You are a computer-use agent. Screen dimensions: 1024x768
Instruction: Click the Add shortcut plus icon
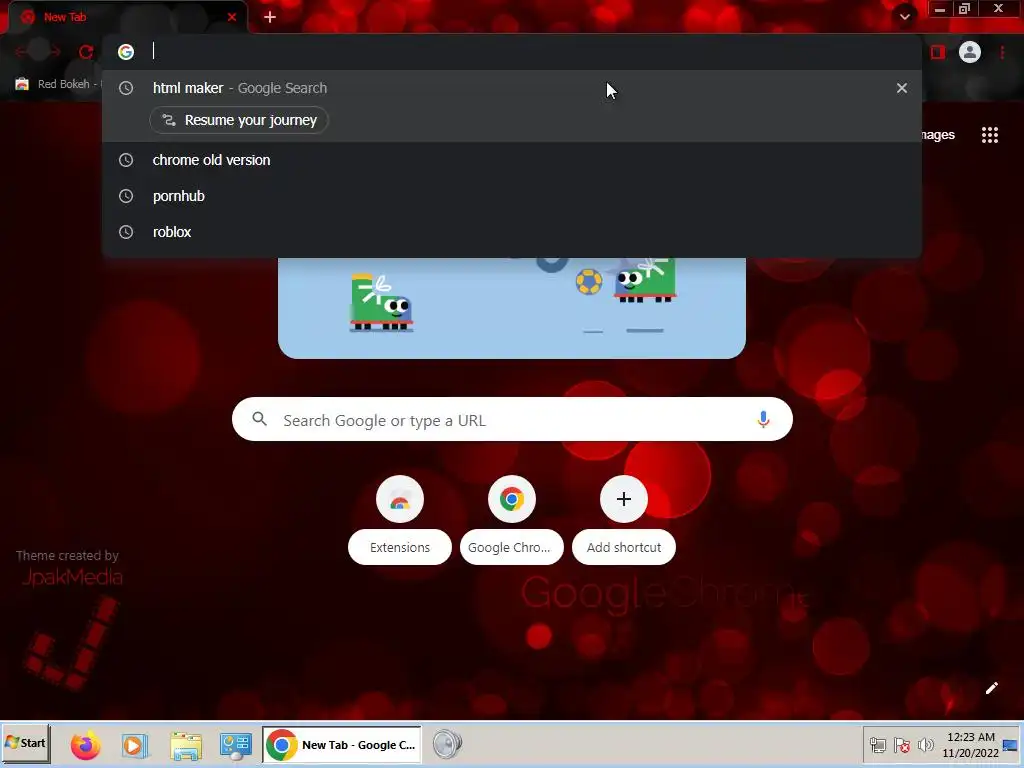[x=624, y=499]
